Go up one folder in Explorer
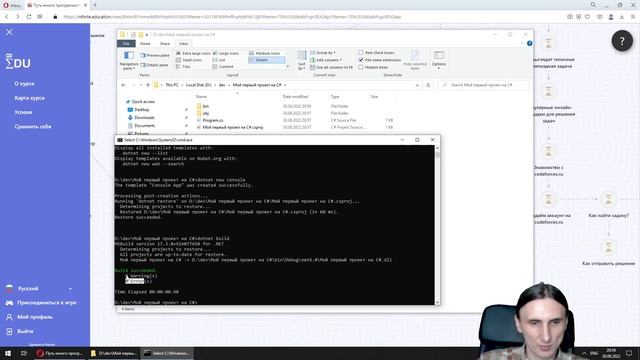The image size is (640, 360). coord(148,85)
